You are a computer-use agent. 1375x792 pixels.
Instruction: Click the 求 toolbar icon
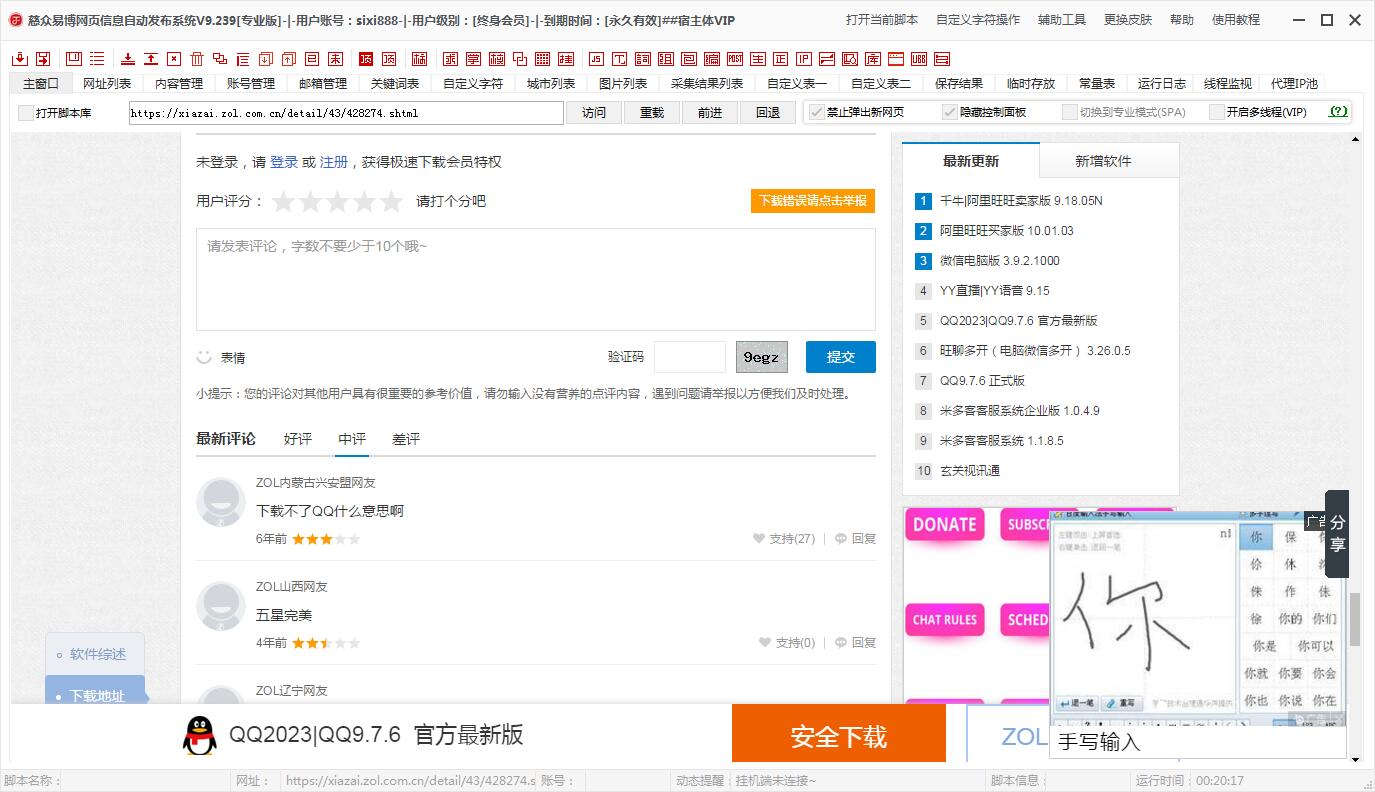tap(450, 59)
